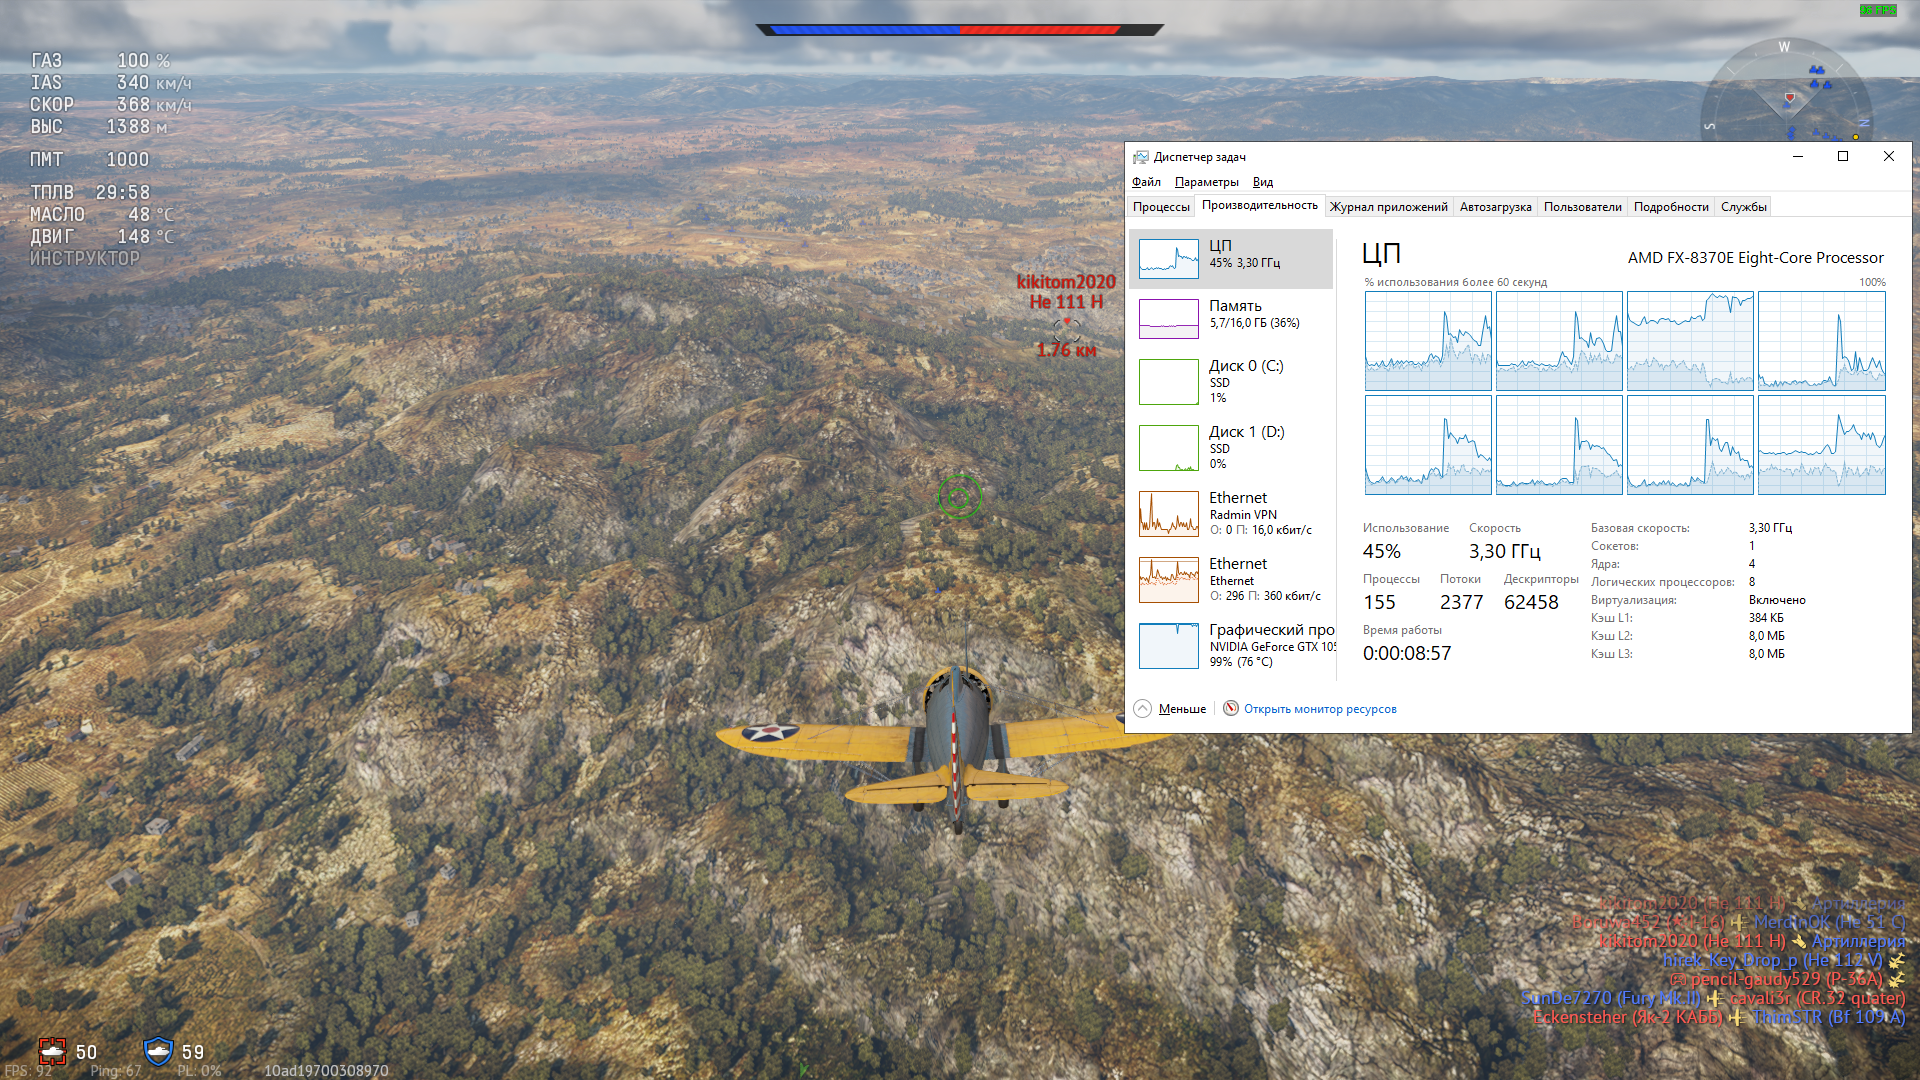Click the 3,30 ГГц speed value
Screen dimensions: 1920x1080
click(1504, 551)
